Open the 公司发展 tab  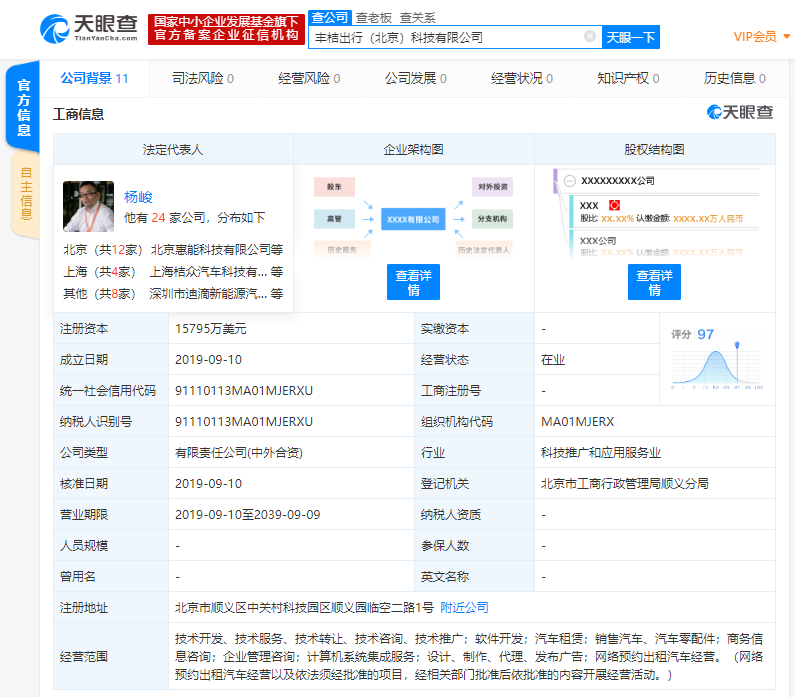(x=416, y=78)
